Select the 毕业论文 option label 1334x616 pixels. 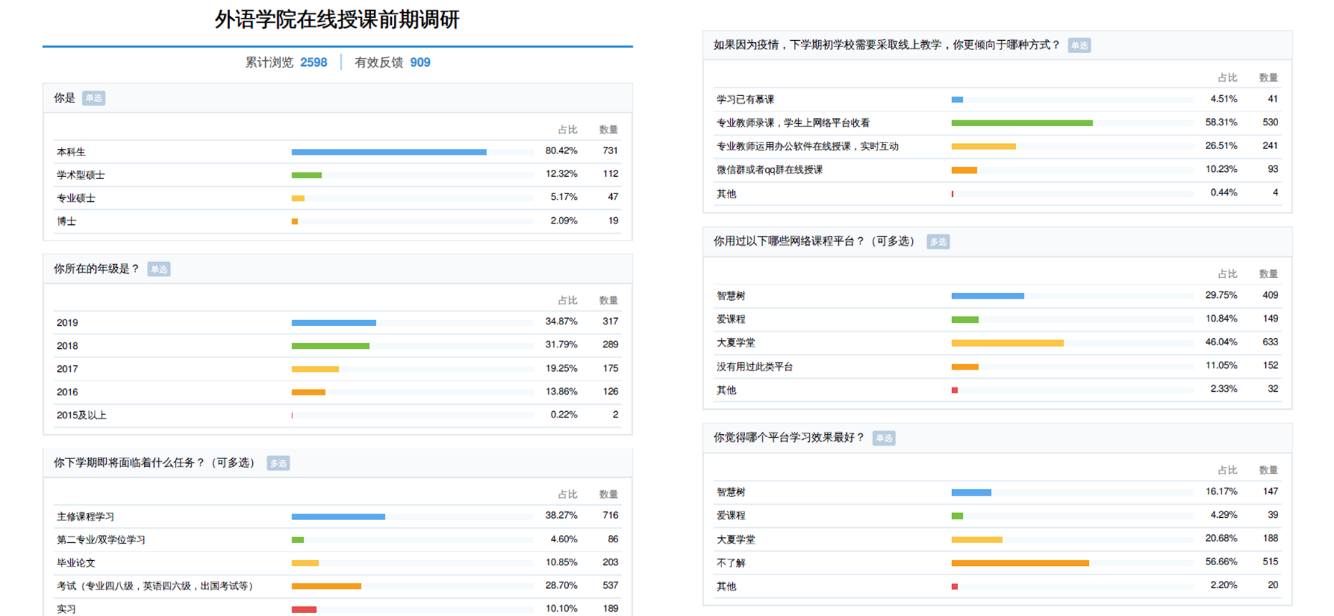point(76,563)
